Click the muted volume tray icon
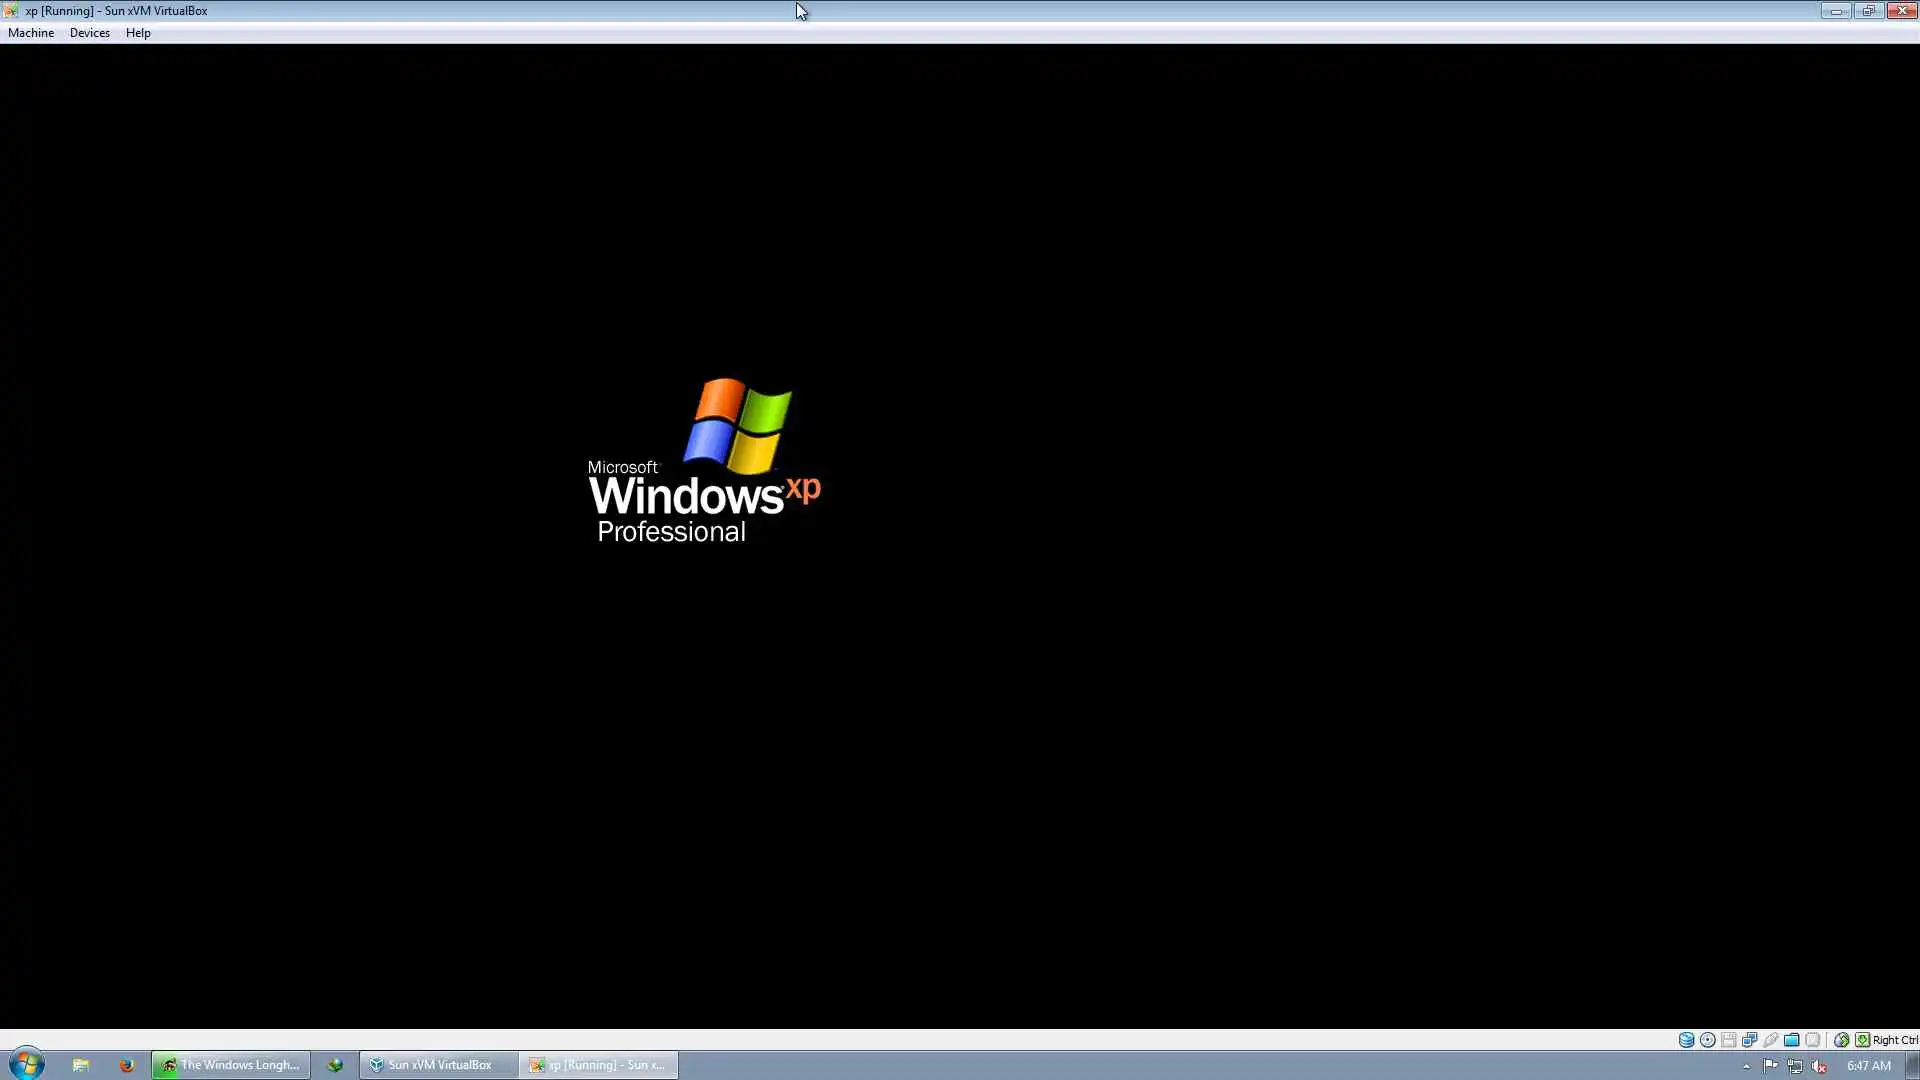Screen dimensions: 1920x1080 [1819, 1066]
